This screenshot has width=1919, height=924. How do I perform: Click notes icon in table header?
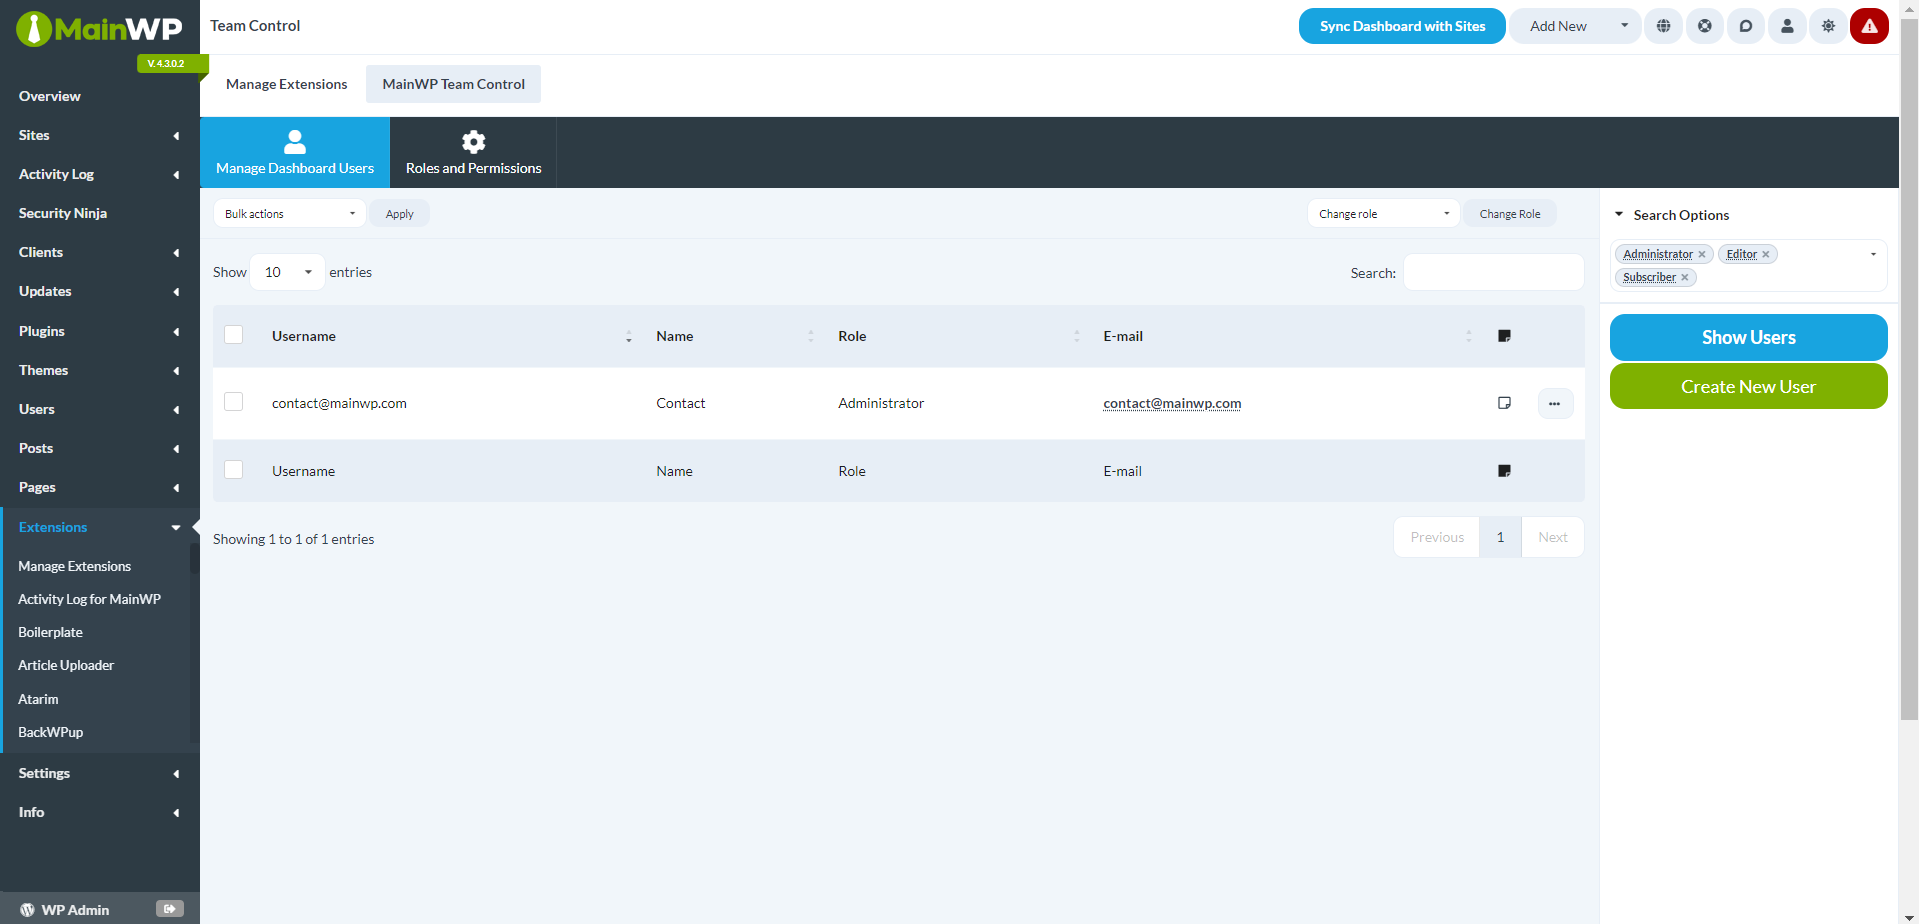coord(1504,336)
